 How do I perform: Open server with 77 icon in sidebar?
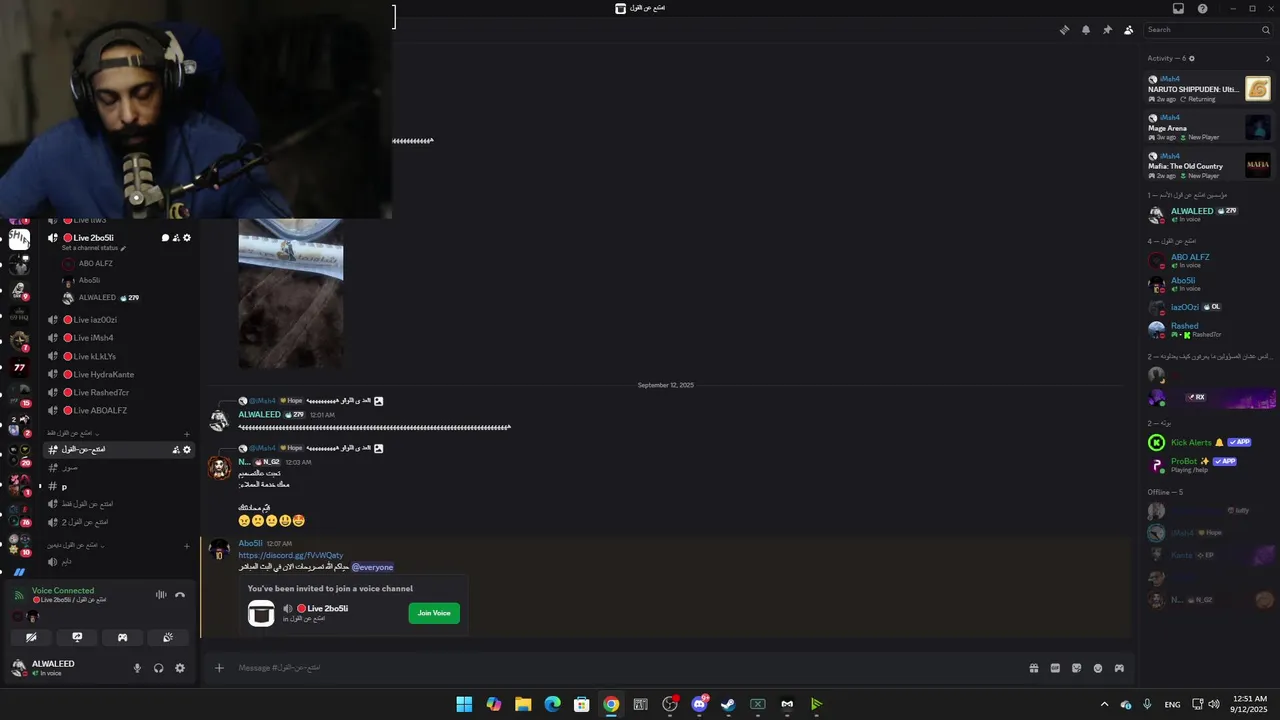pyautogui.click(x=19, y=367)
